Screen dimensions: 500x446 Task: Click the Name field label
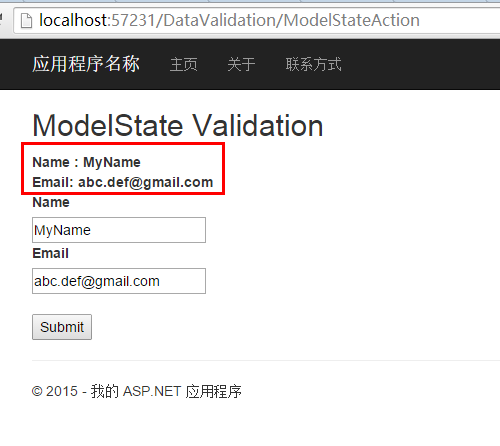[x=51, y=202]
